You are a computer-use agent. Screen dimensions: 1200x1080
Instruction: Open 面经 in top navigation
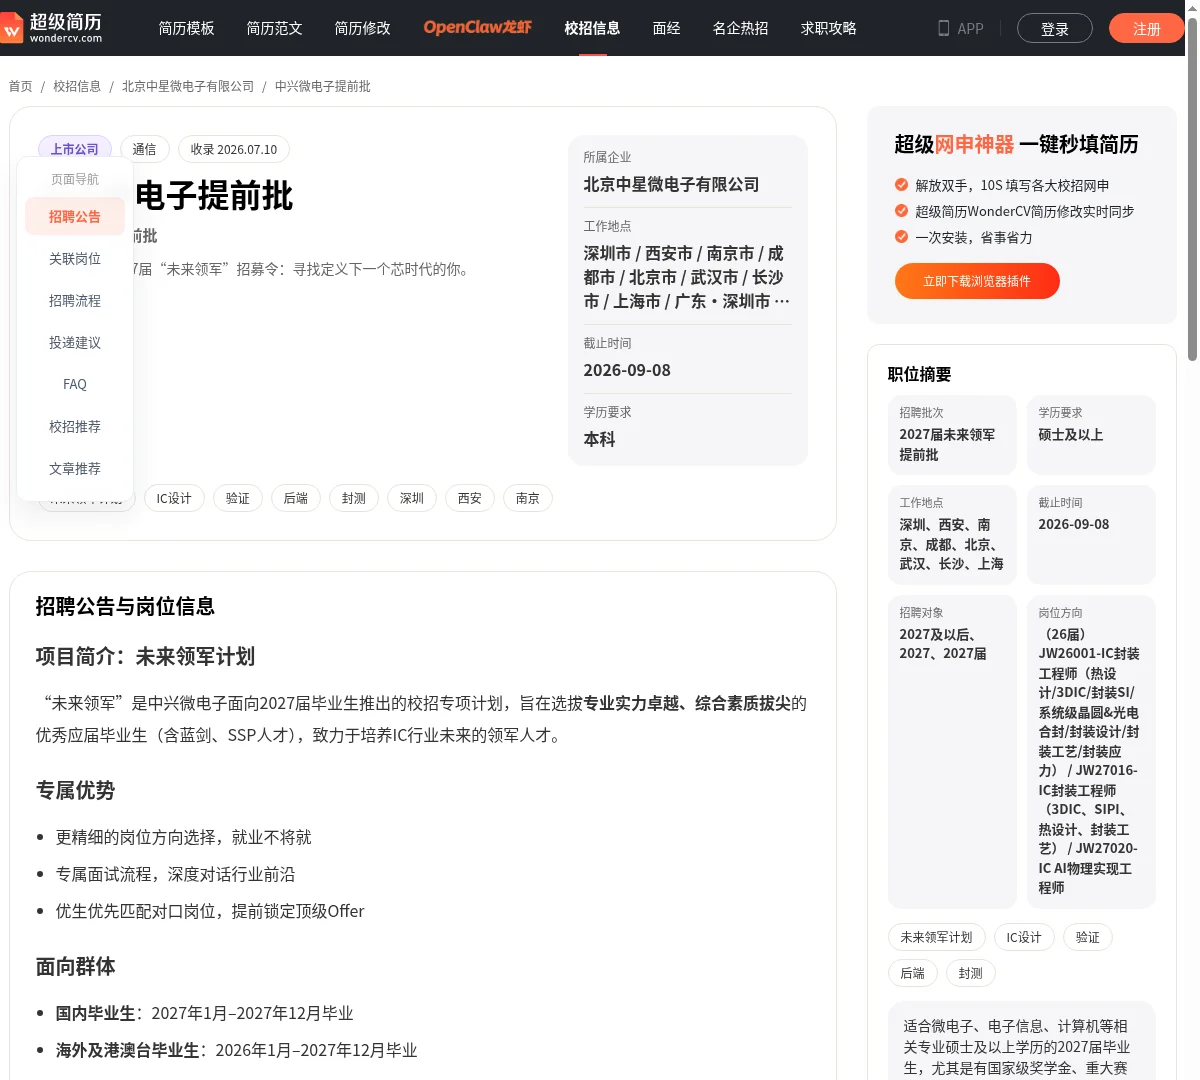(x=666, y=28)
